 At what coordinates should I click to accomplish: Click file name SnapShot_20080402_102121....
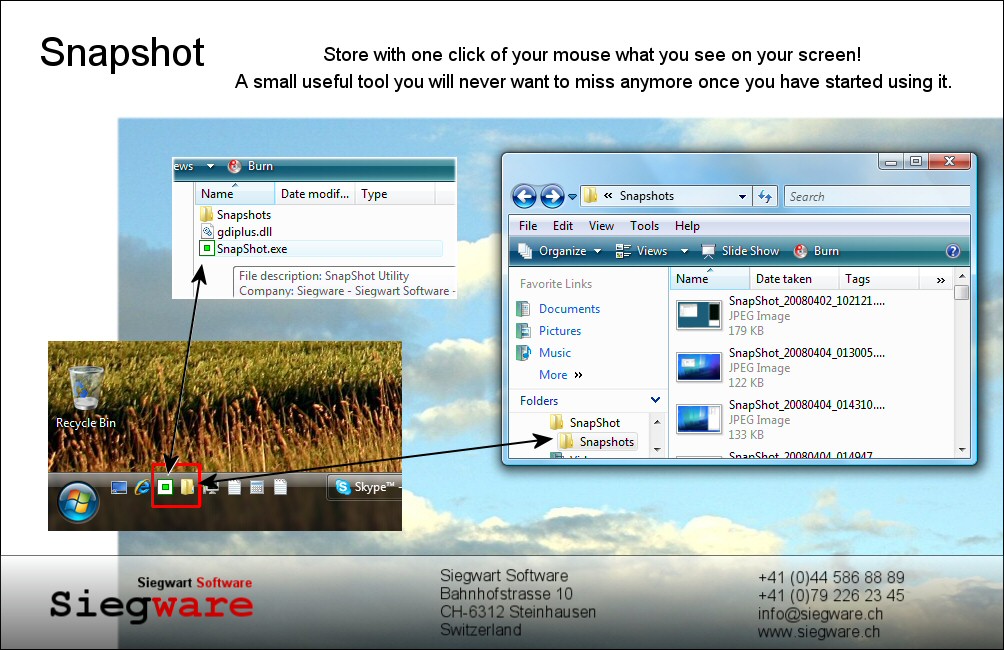(807, 300)
